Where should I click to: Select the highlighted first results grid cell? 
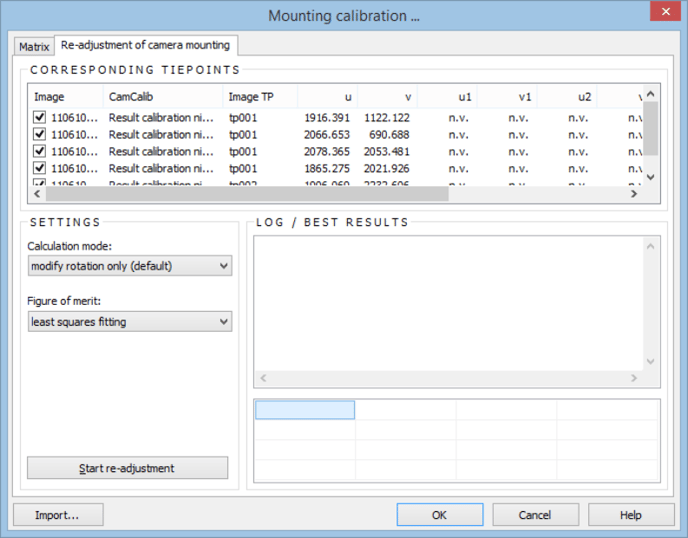coord(304,410)
